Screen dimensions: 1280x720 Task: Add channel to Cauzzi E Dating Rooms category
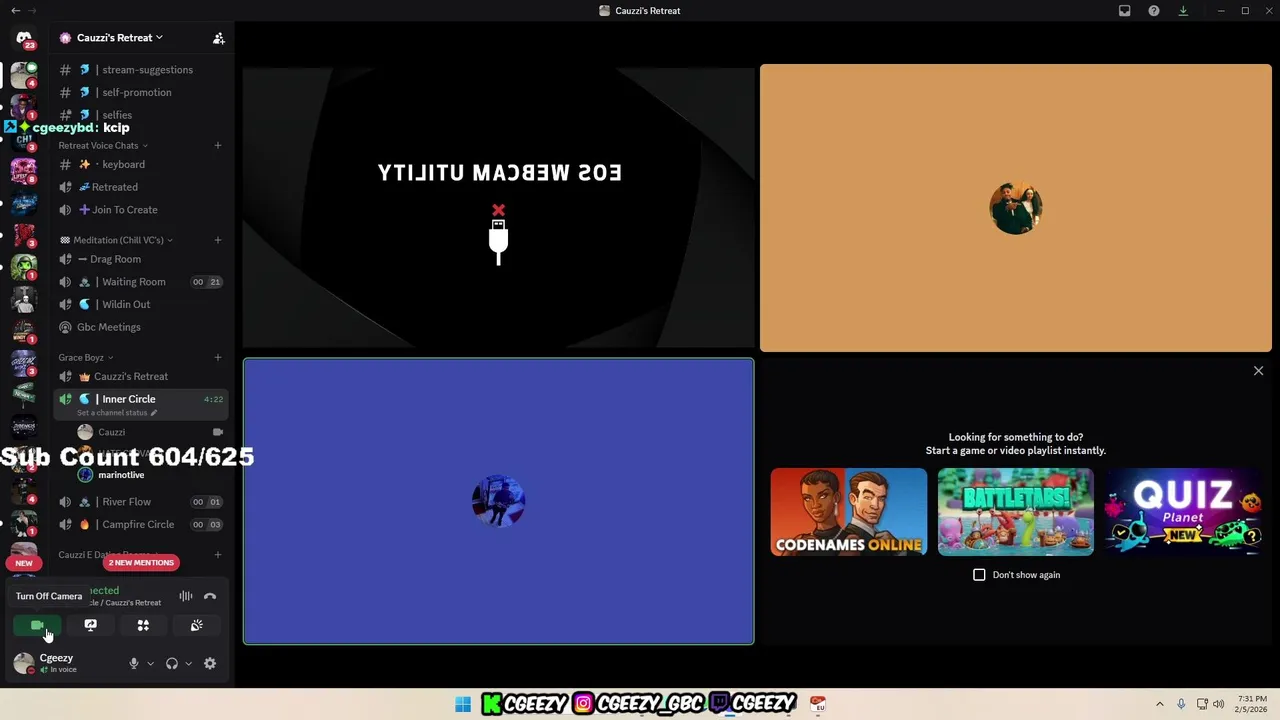pos(217,555)
